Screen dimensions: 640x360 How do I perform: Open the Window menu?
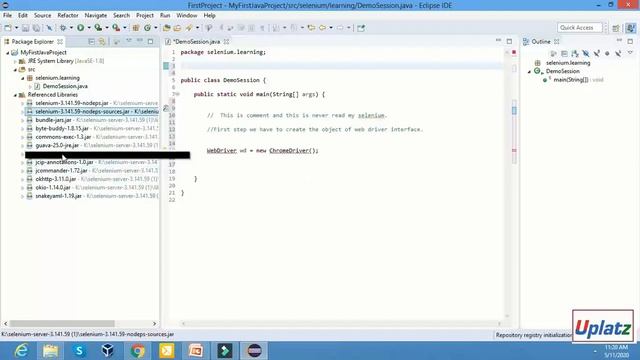pos(187,15)
